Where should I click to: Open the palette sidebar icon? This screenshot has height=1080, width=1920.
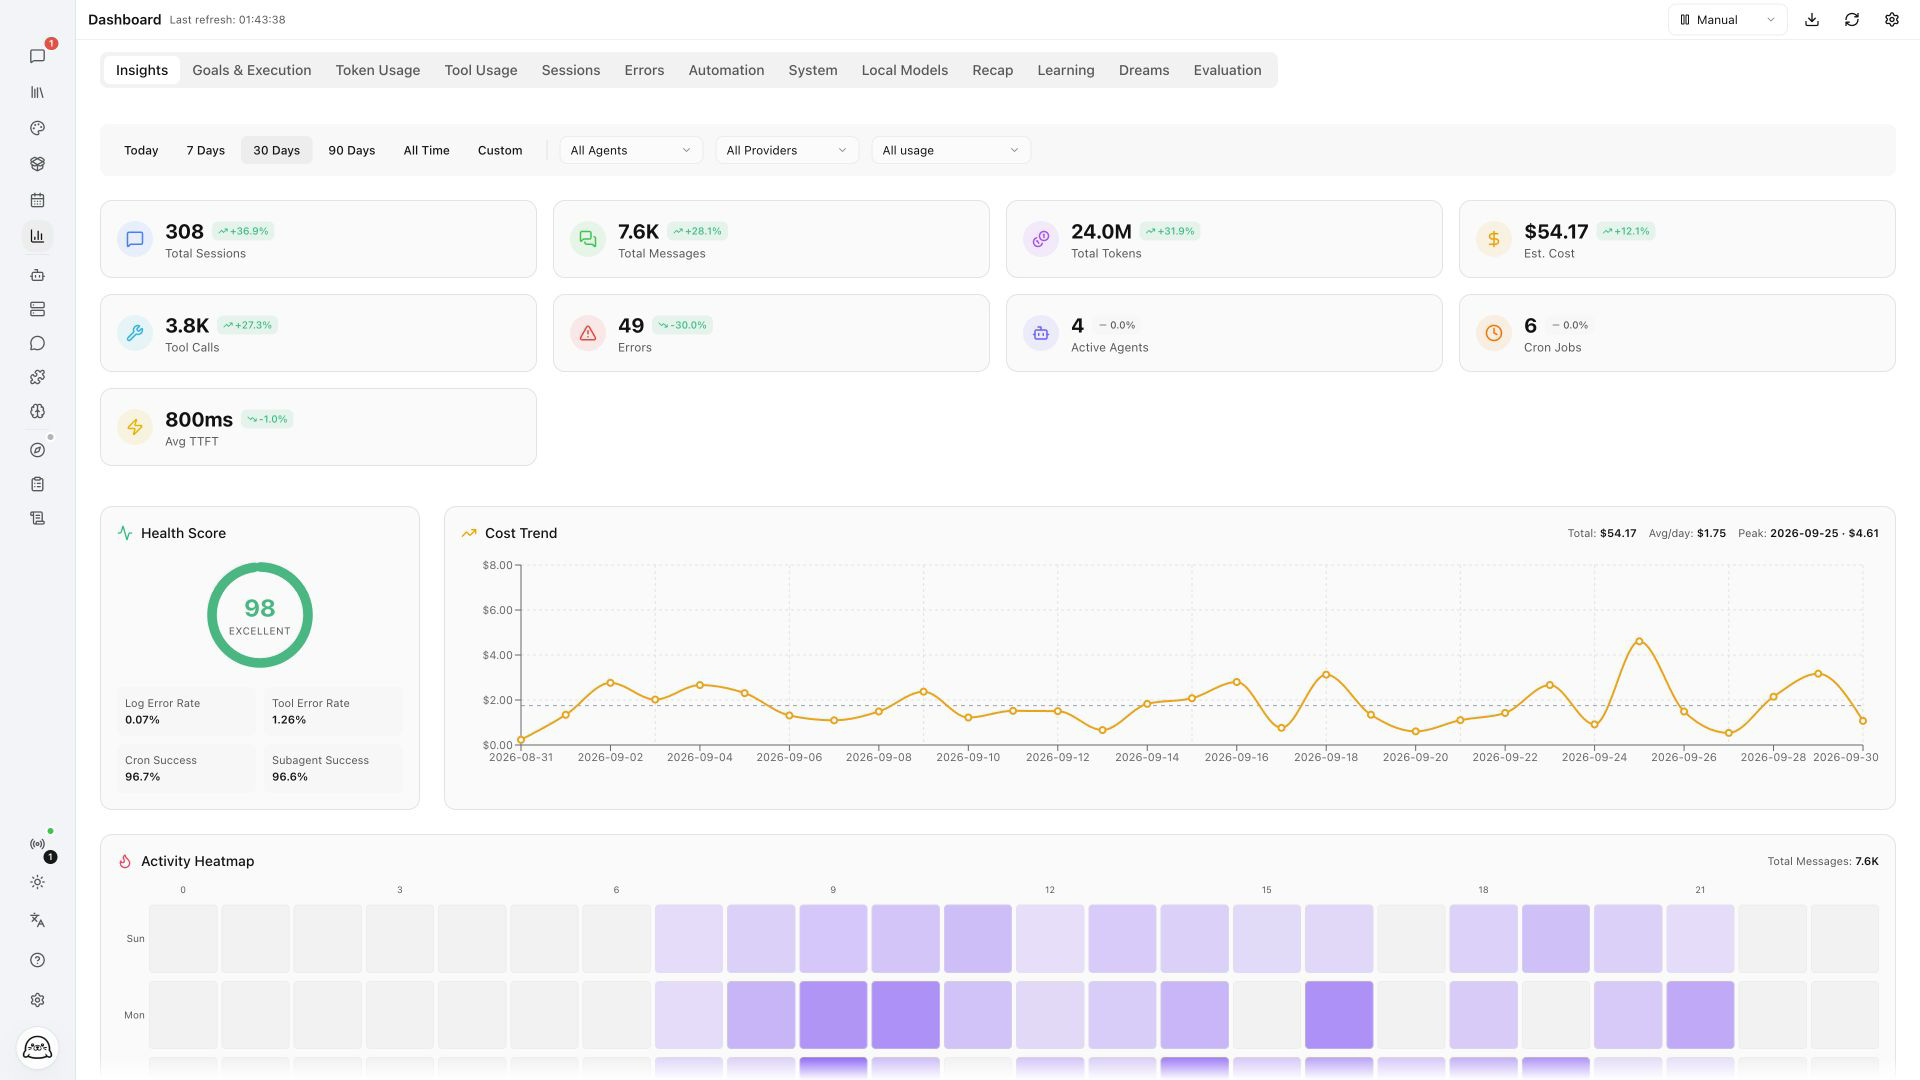pyautogui.click(x=38, y=128)
